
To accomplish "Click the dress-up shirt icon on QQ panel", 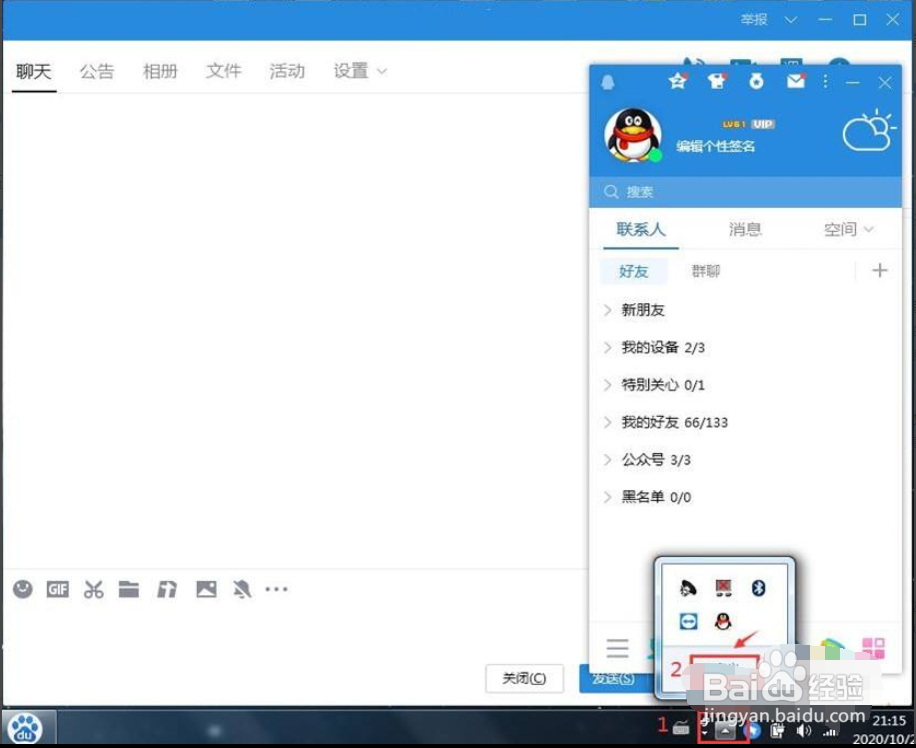I will click(717, 82).
